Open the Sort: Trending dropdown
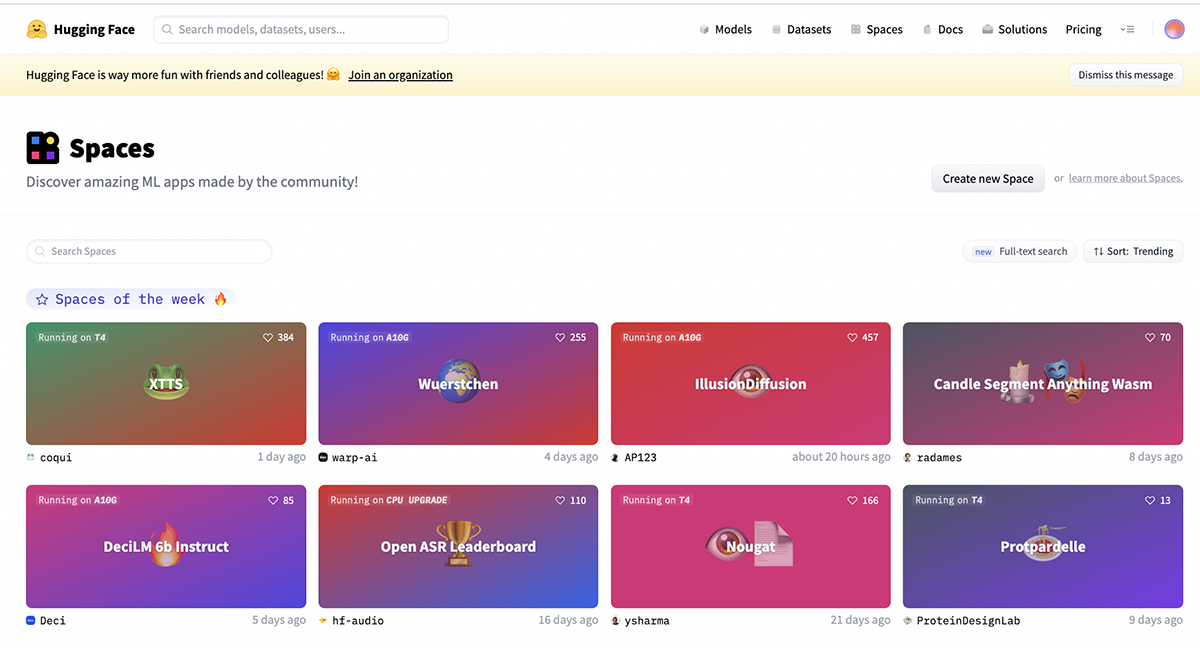The width and height of the screenshot is (1200, 648). pyautogui.click(x=1133, y=251)
